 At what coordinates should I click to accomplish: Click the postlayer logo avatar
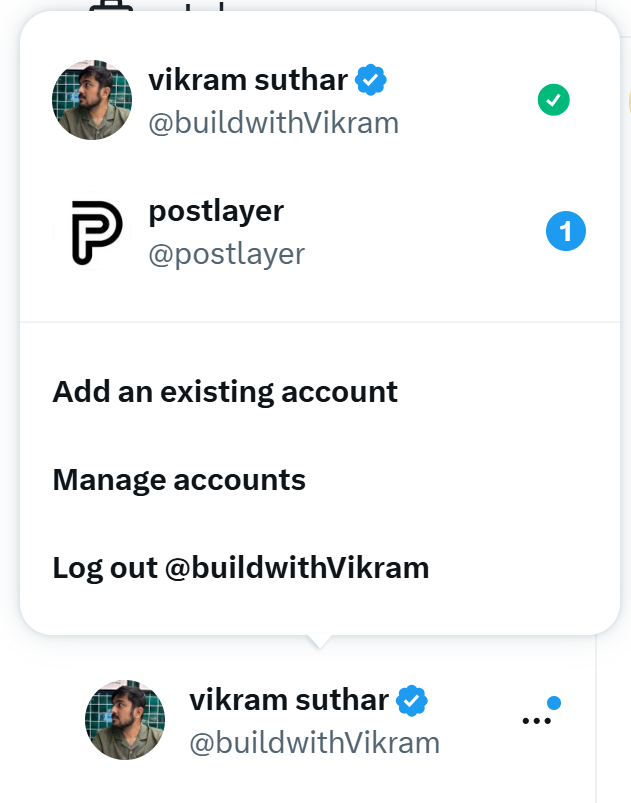coord(92,232)
